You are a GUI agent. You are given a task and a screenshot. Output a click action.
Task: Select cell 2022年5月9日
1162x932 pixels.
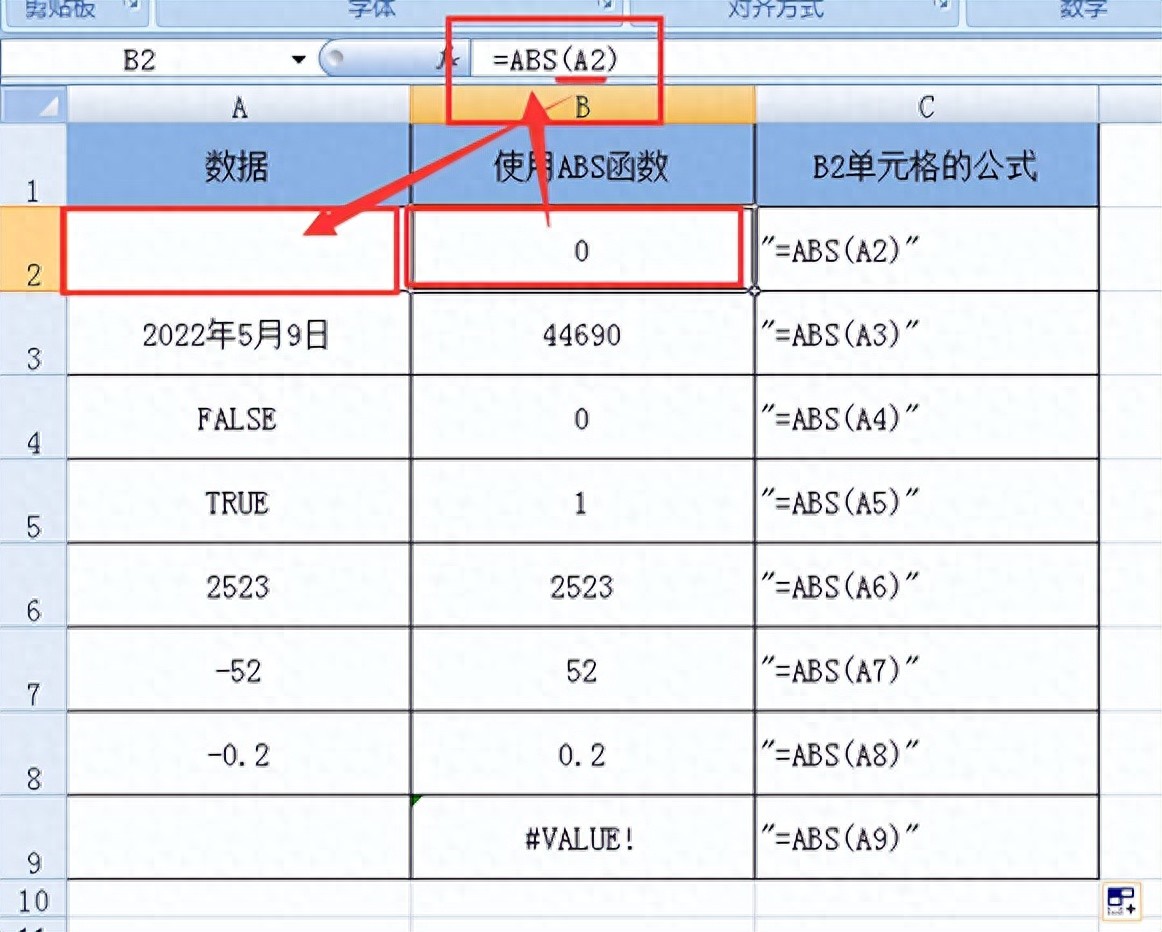point(239,333)
